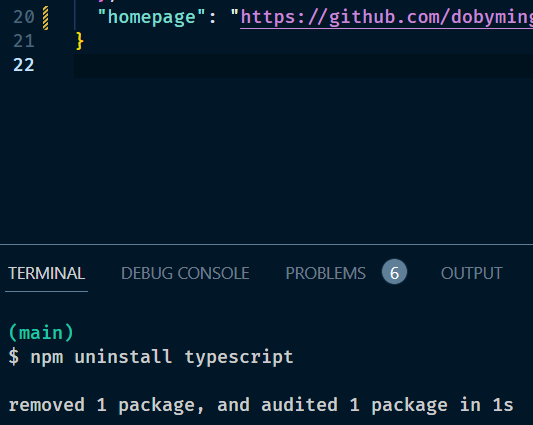Click the problems count badge showing 6

pyautogui.click(x=394, y=272)
